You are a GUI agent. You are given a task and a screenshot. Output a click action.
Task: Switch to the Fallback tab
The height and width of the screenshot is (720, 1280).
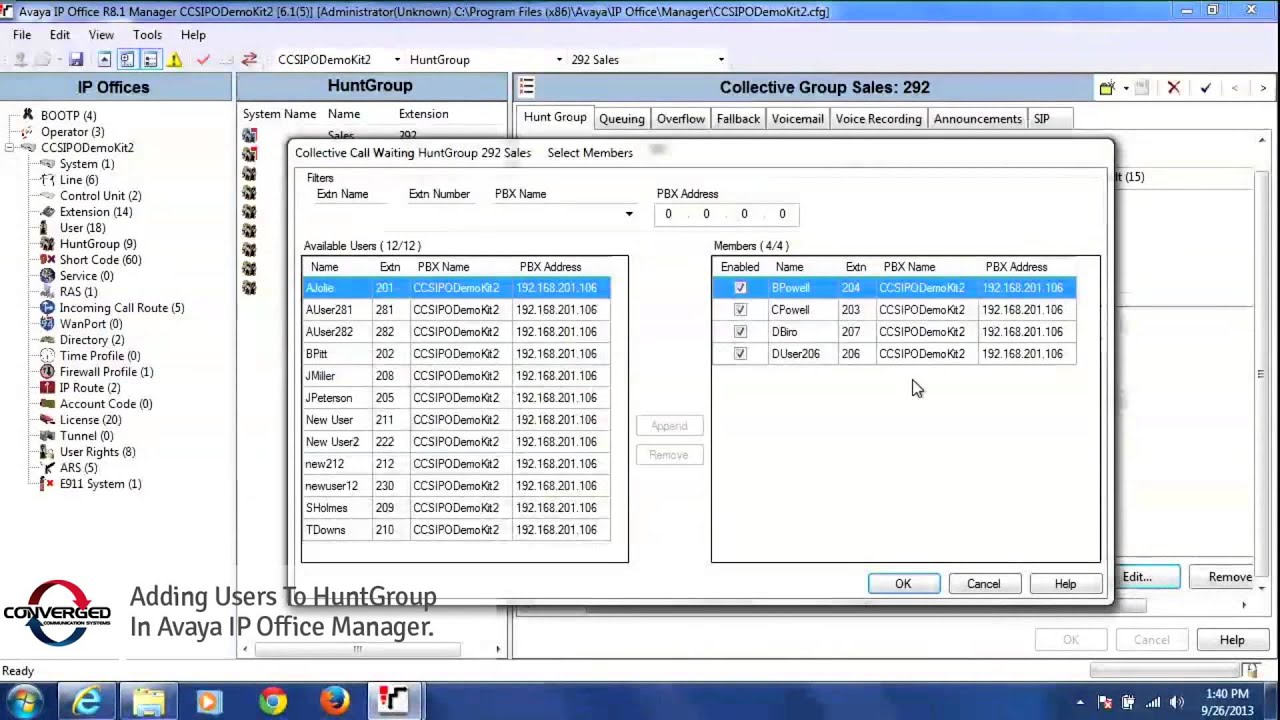pos(738,119)
